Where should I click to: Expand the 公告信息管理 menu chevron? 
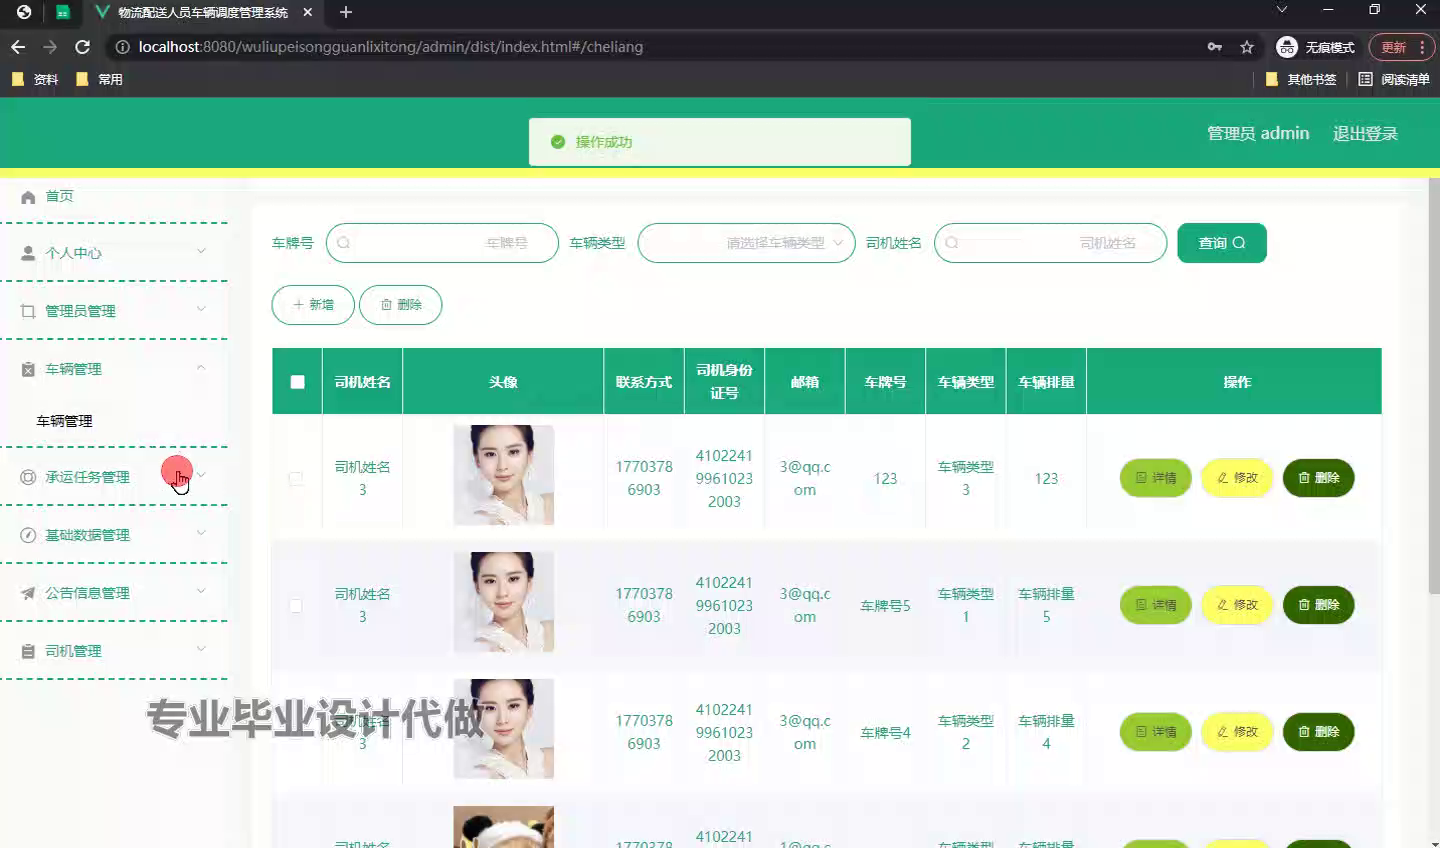click(x=201, y=592)
